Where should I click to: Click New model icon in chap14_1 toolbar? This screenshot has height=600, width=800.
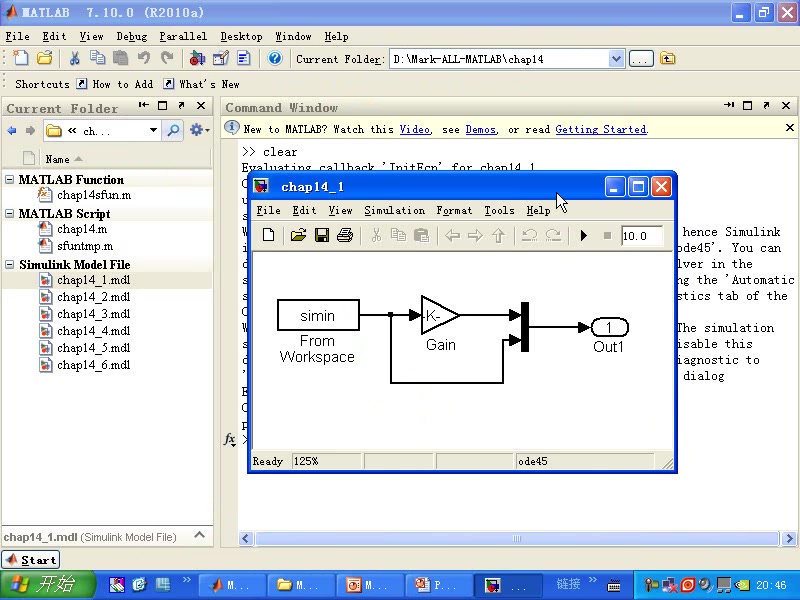click(268, 235)
